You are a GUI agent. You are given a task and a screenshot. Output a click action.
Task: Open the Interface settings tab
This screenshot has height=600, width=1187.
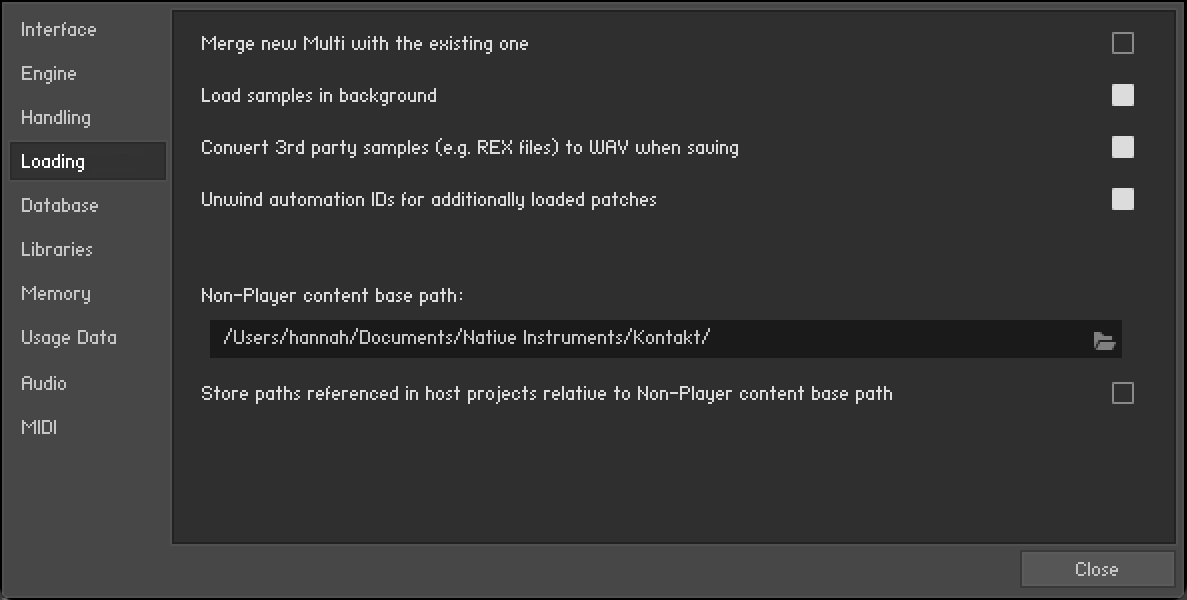[x=59, y=30]
